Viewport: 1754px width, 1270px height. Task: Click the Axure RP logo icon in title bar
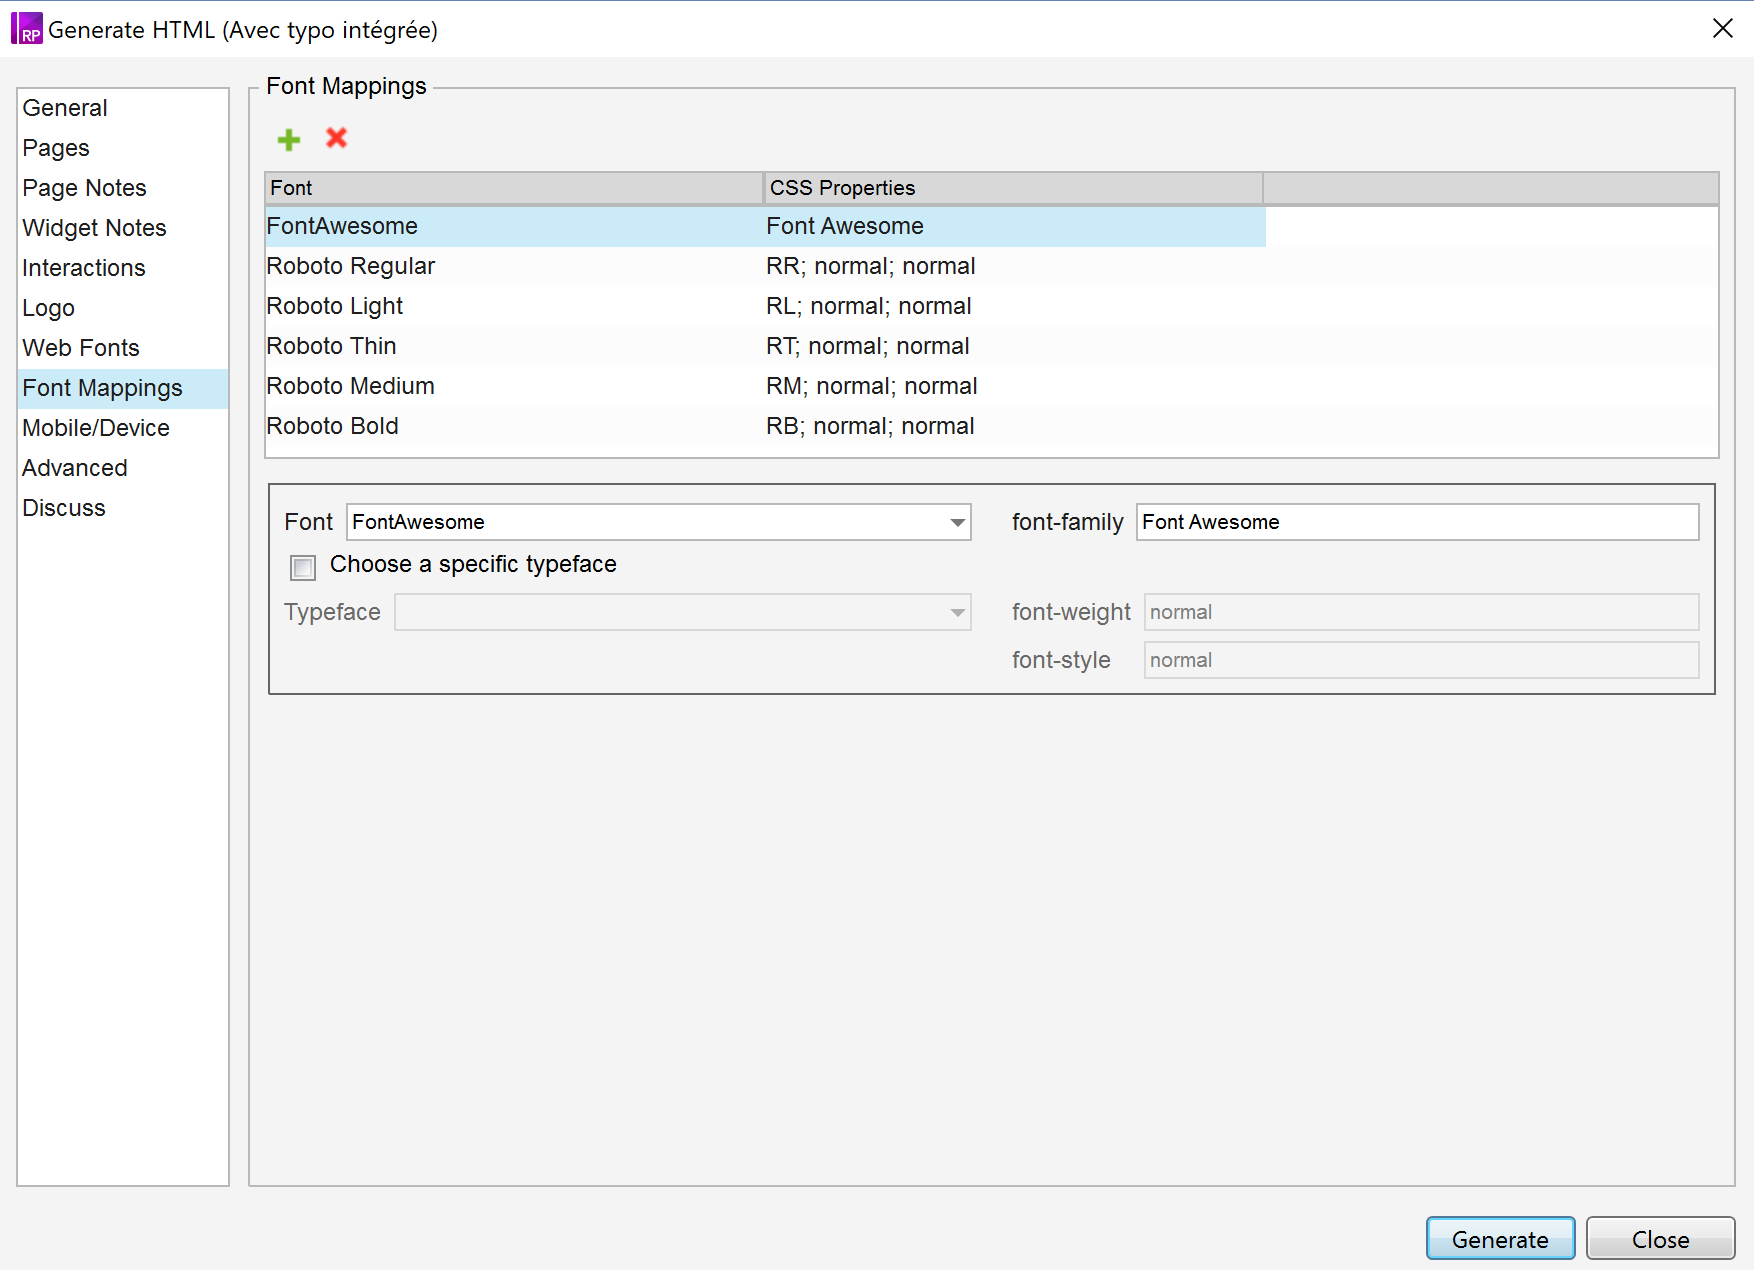click(26, 27)
